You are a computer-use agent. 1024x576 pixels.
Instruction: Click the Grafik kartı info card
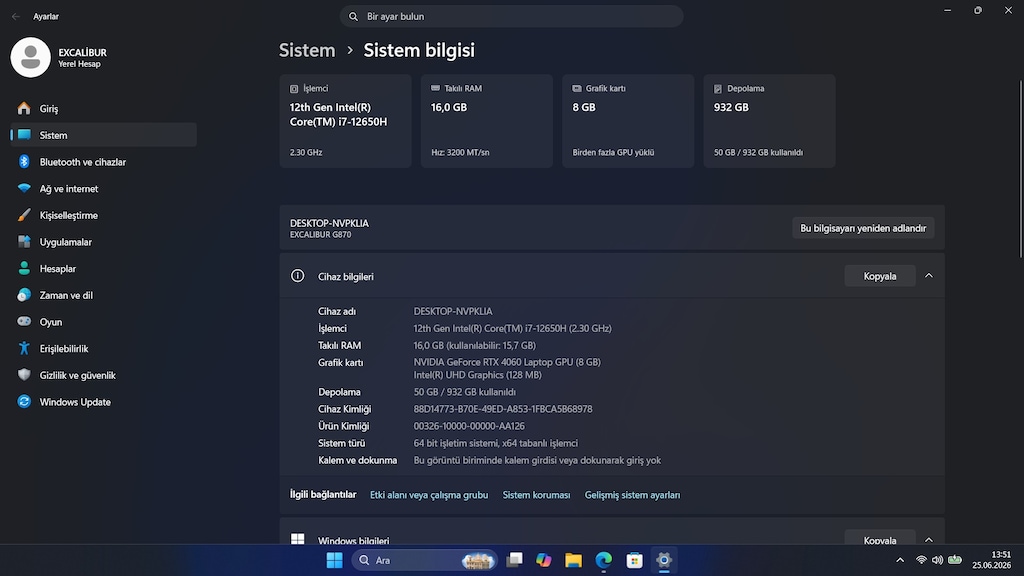click(x=628, y=121)
